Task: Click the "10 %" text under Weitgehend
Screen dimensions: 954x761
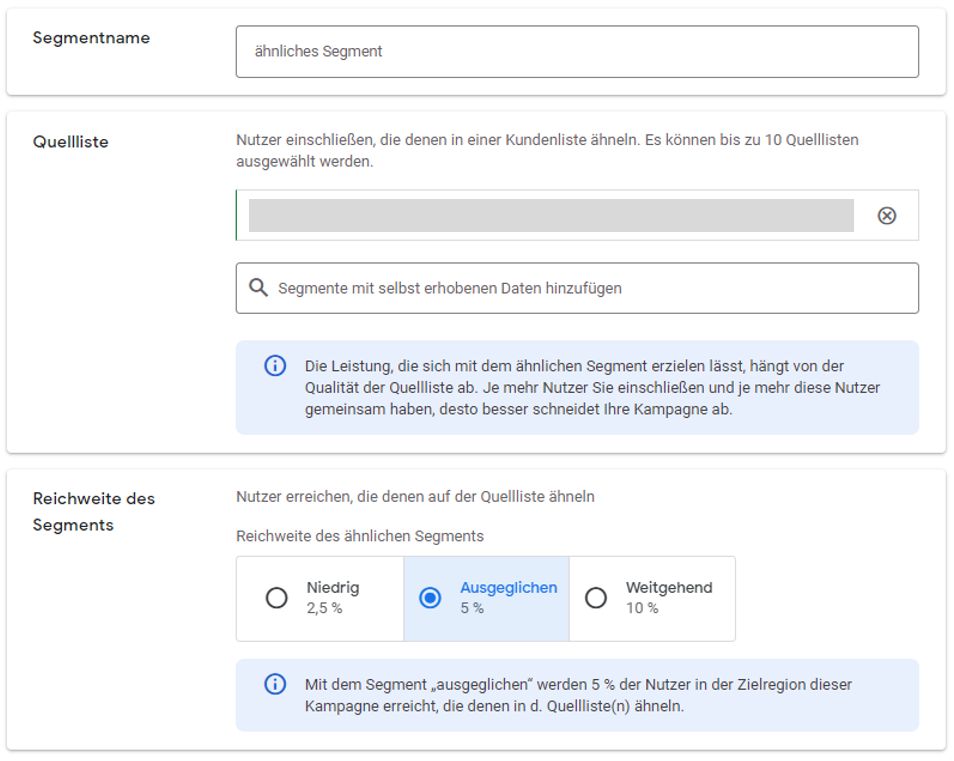Action: (x=642, y=608)
